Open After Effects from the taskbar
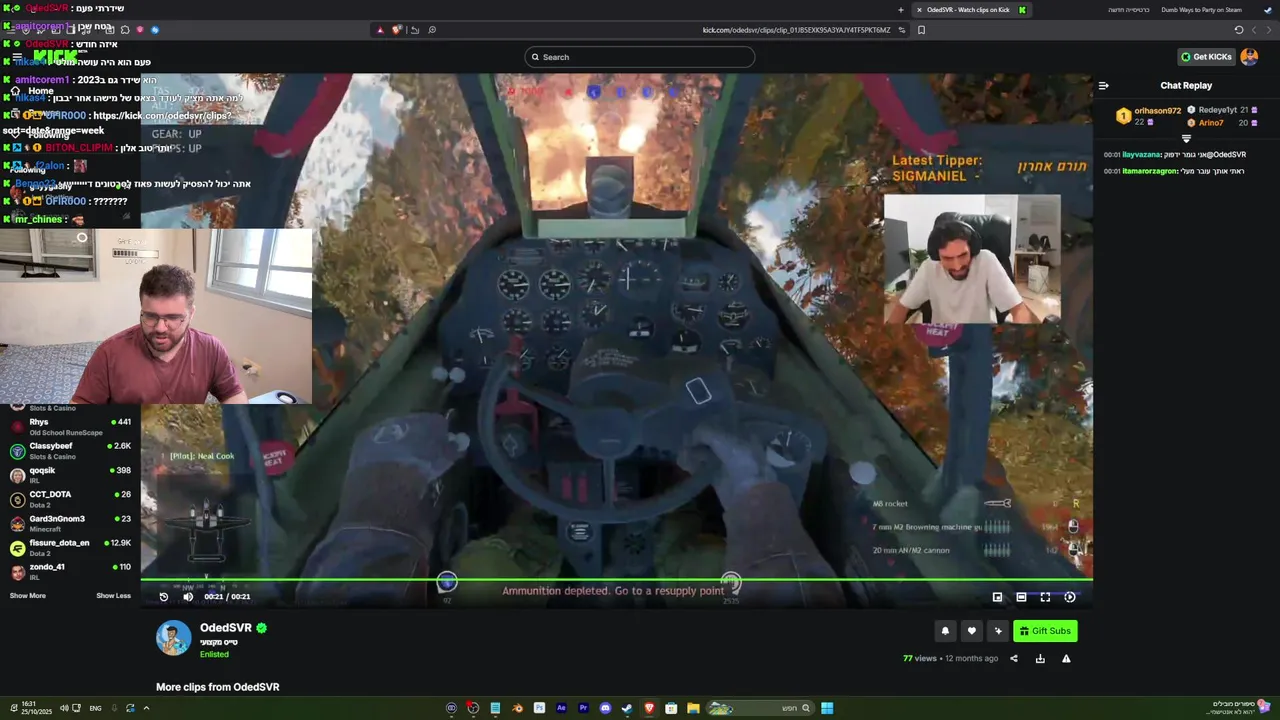 click(x=561, y=708)
